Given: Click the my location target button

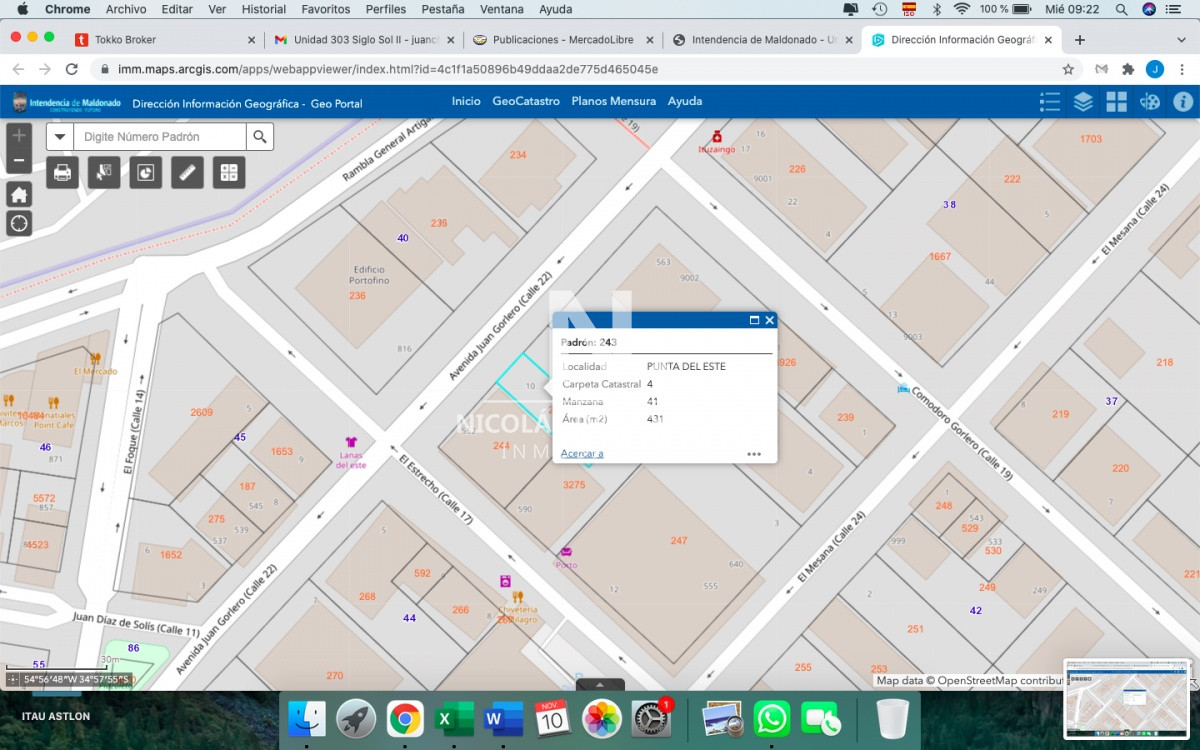Looking at the screenshot, I should click(19, 223).
